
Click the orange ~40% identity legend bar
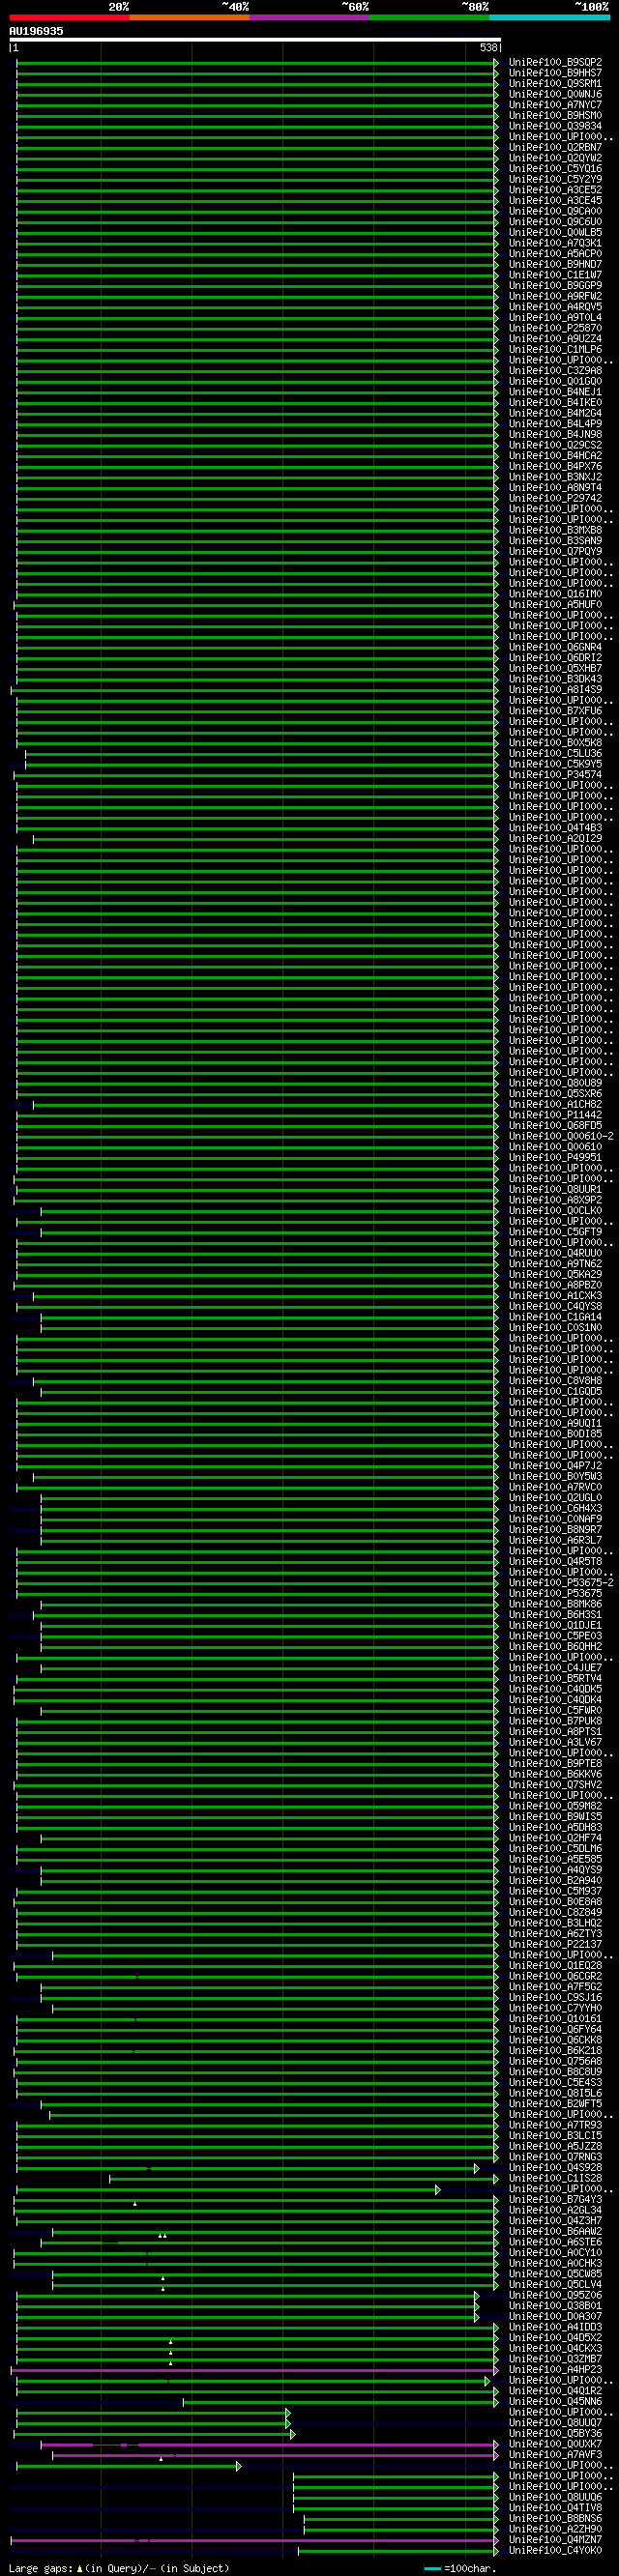pos(189,17)
